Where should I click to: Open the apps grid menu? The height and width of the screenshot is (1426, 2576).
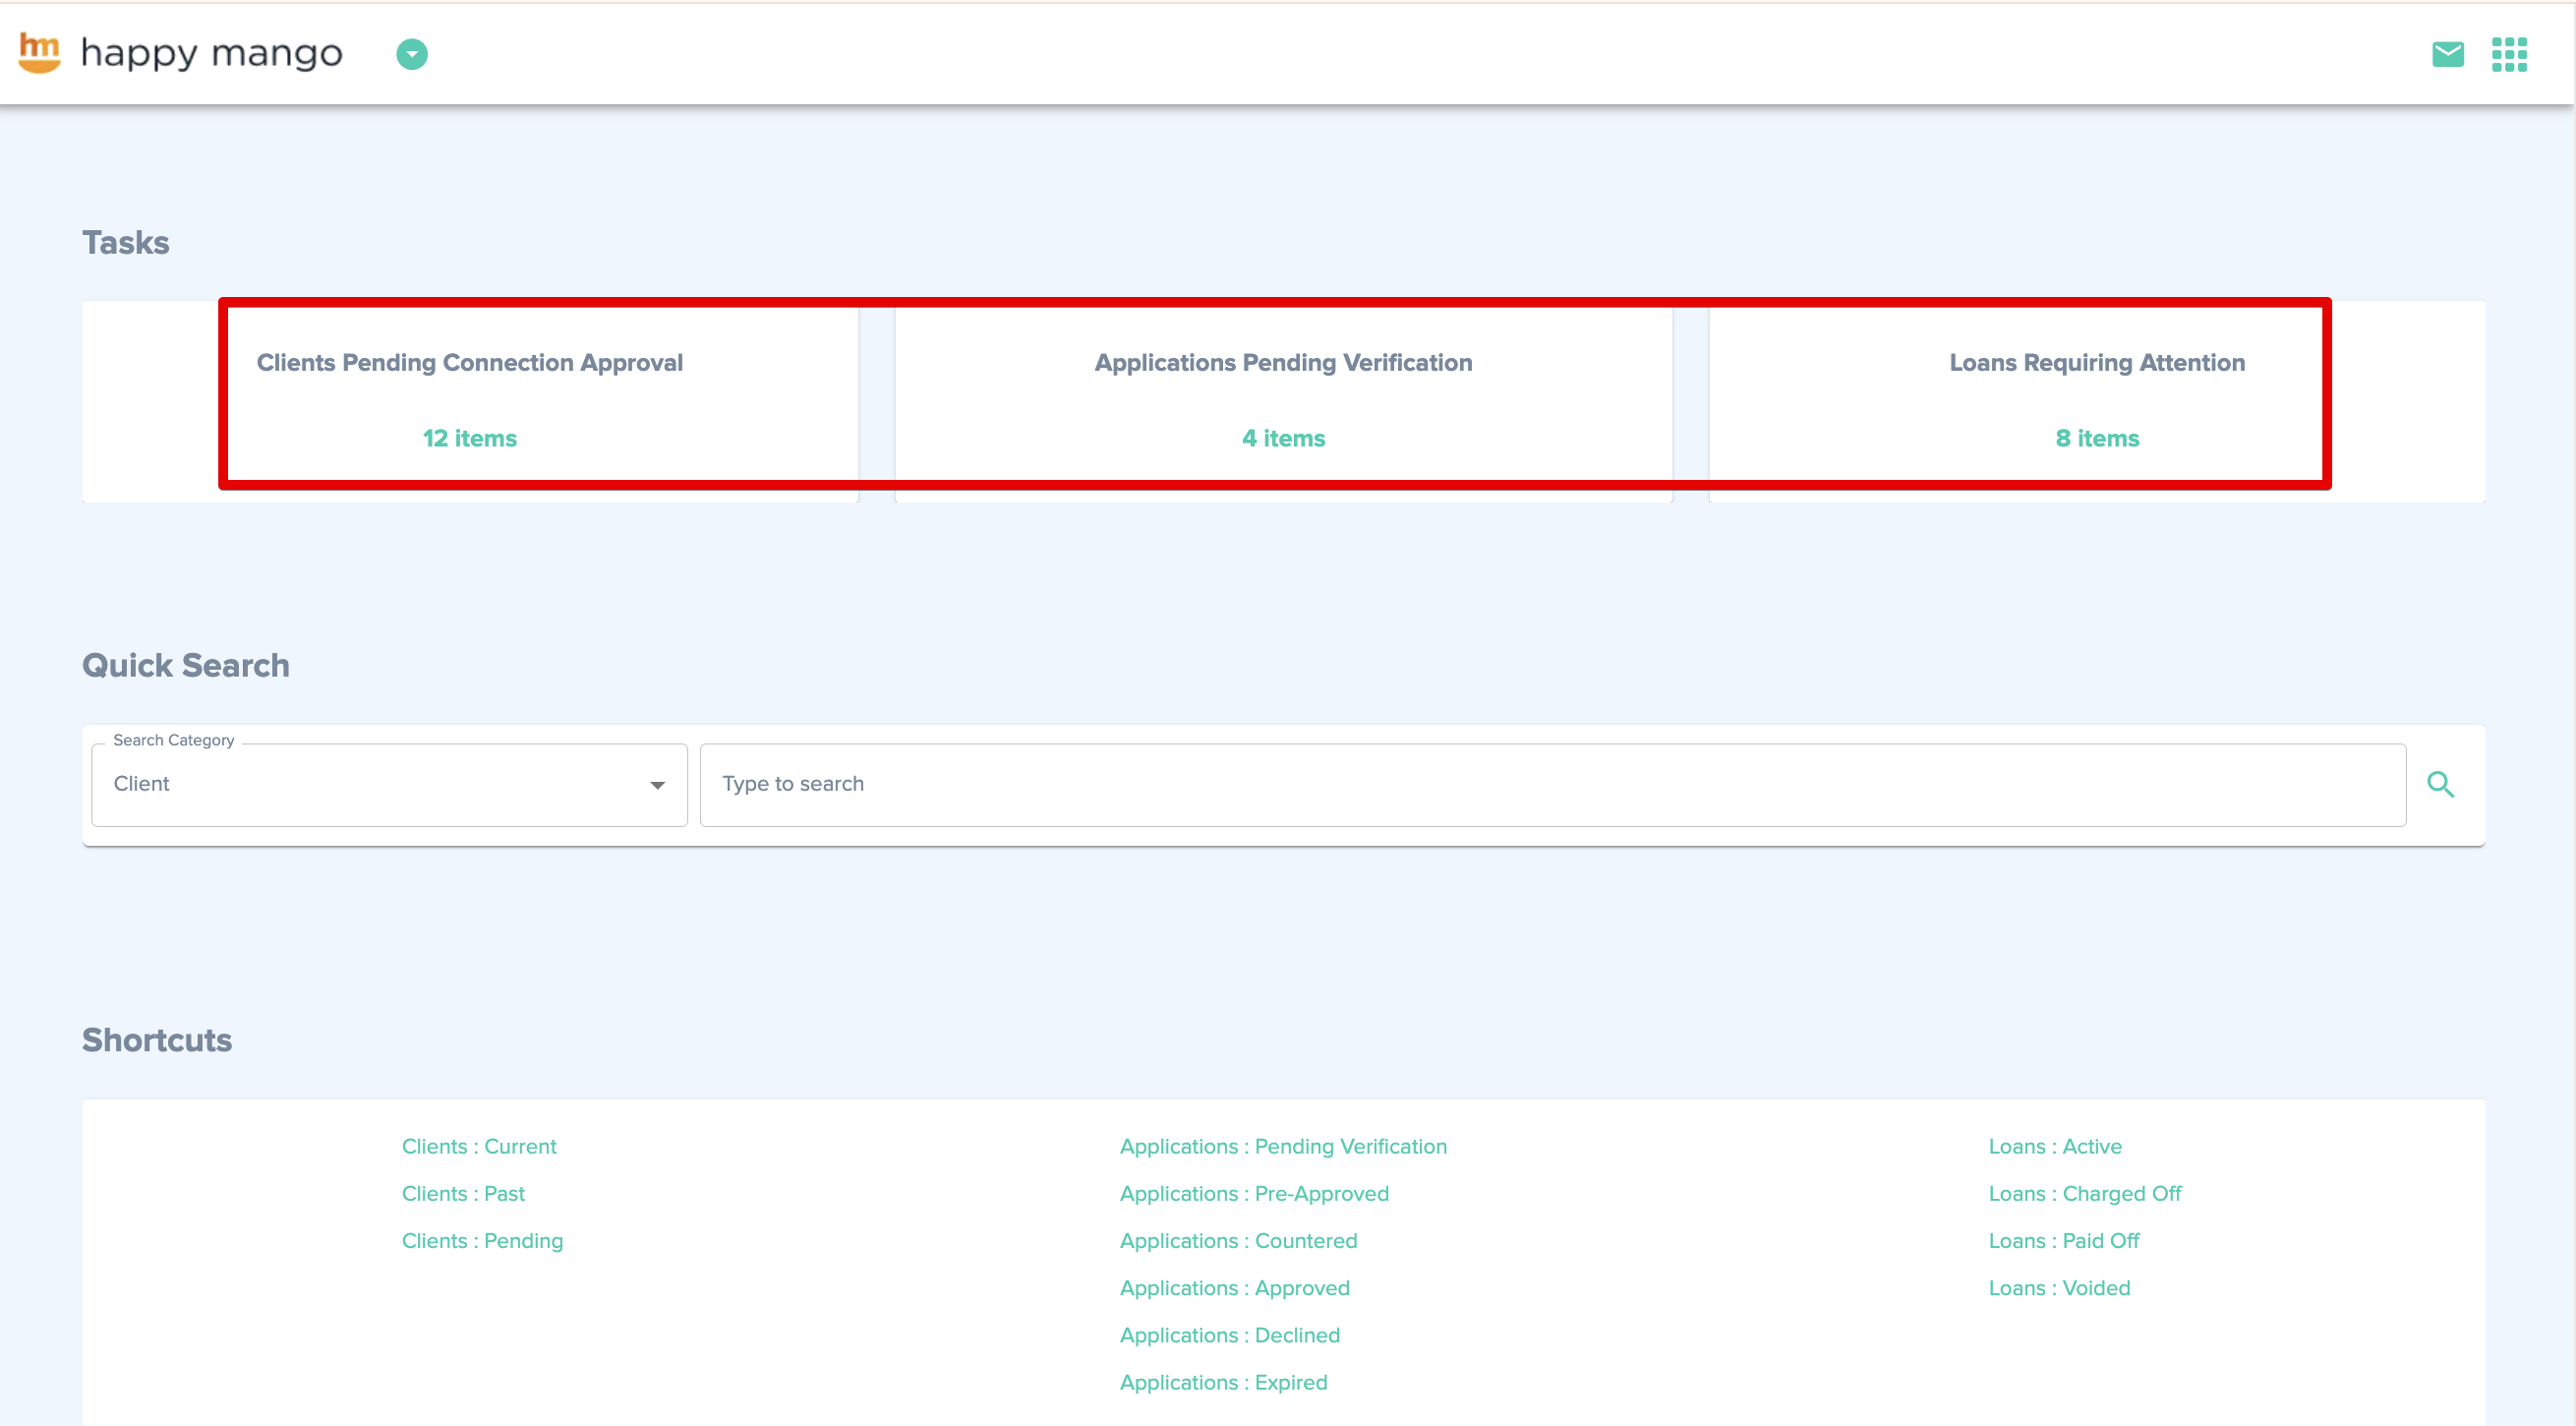[2511, 54]
